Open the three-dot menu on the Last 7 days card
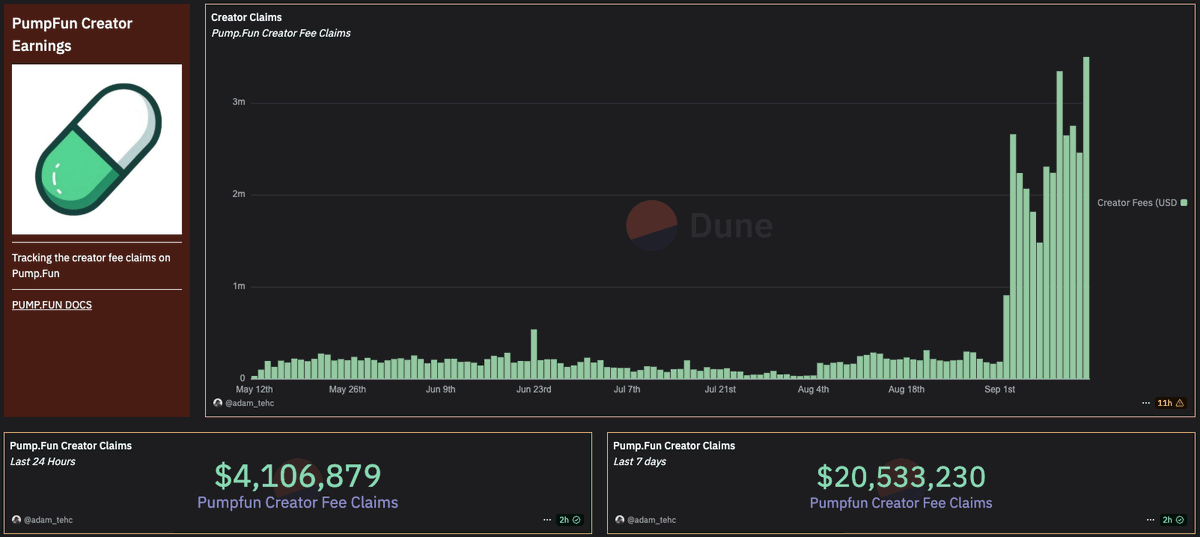 1150,520
